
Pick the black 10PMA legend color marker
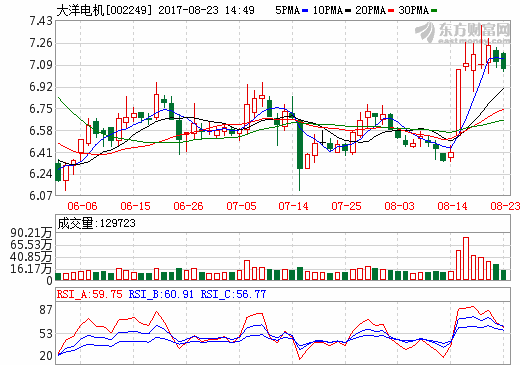pos(348,11)
